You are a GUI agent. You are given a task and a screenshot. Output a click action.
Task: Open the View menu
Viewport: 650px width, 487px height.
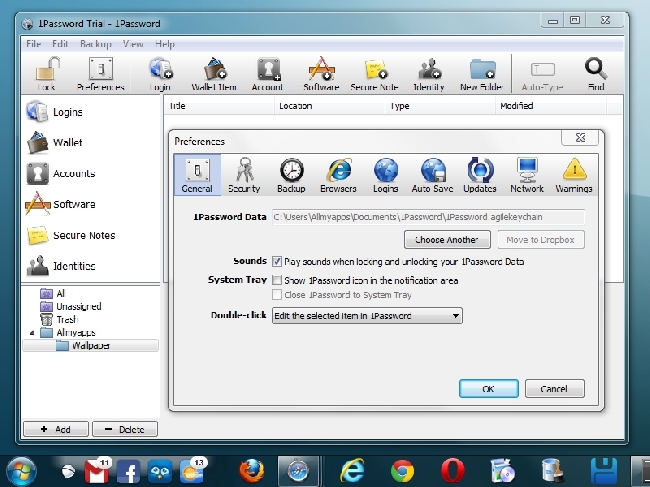[133, 44]
